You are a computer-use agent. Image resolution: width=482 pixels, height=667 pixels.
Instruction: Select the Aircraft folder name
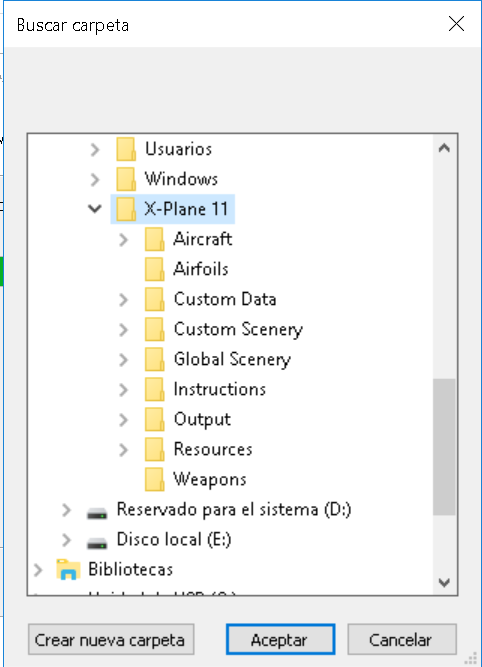(202, 239)
